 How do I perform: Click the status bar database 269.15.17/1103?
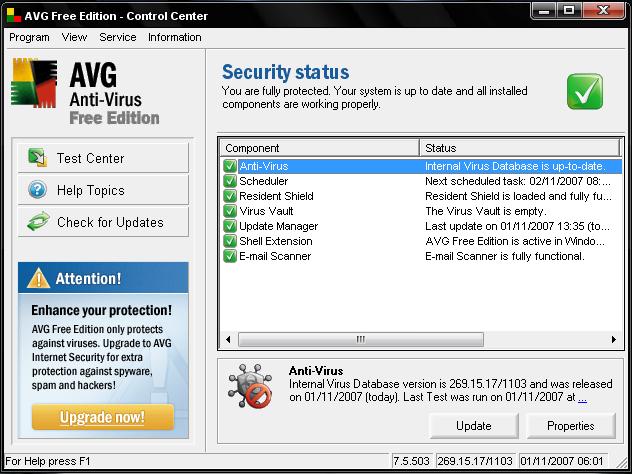475,461
